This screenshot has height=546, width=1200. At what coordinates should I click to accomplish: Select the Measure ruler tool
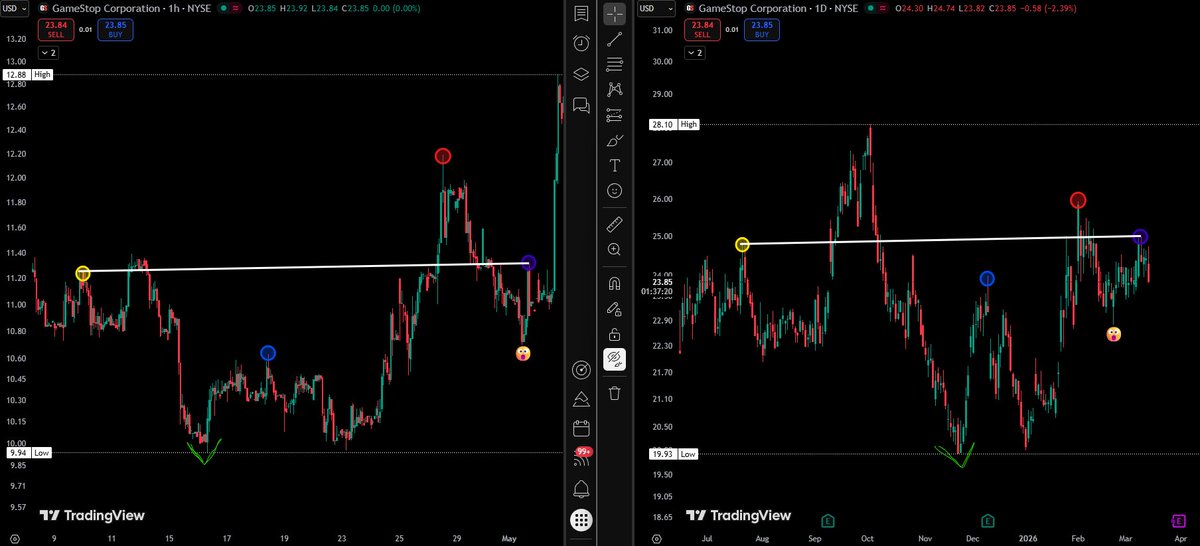pyautogui.click(x=614, y=223)
